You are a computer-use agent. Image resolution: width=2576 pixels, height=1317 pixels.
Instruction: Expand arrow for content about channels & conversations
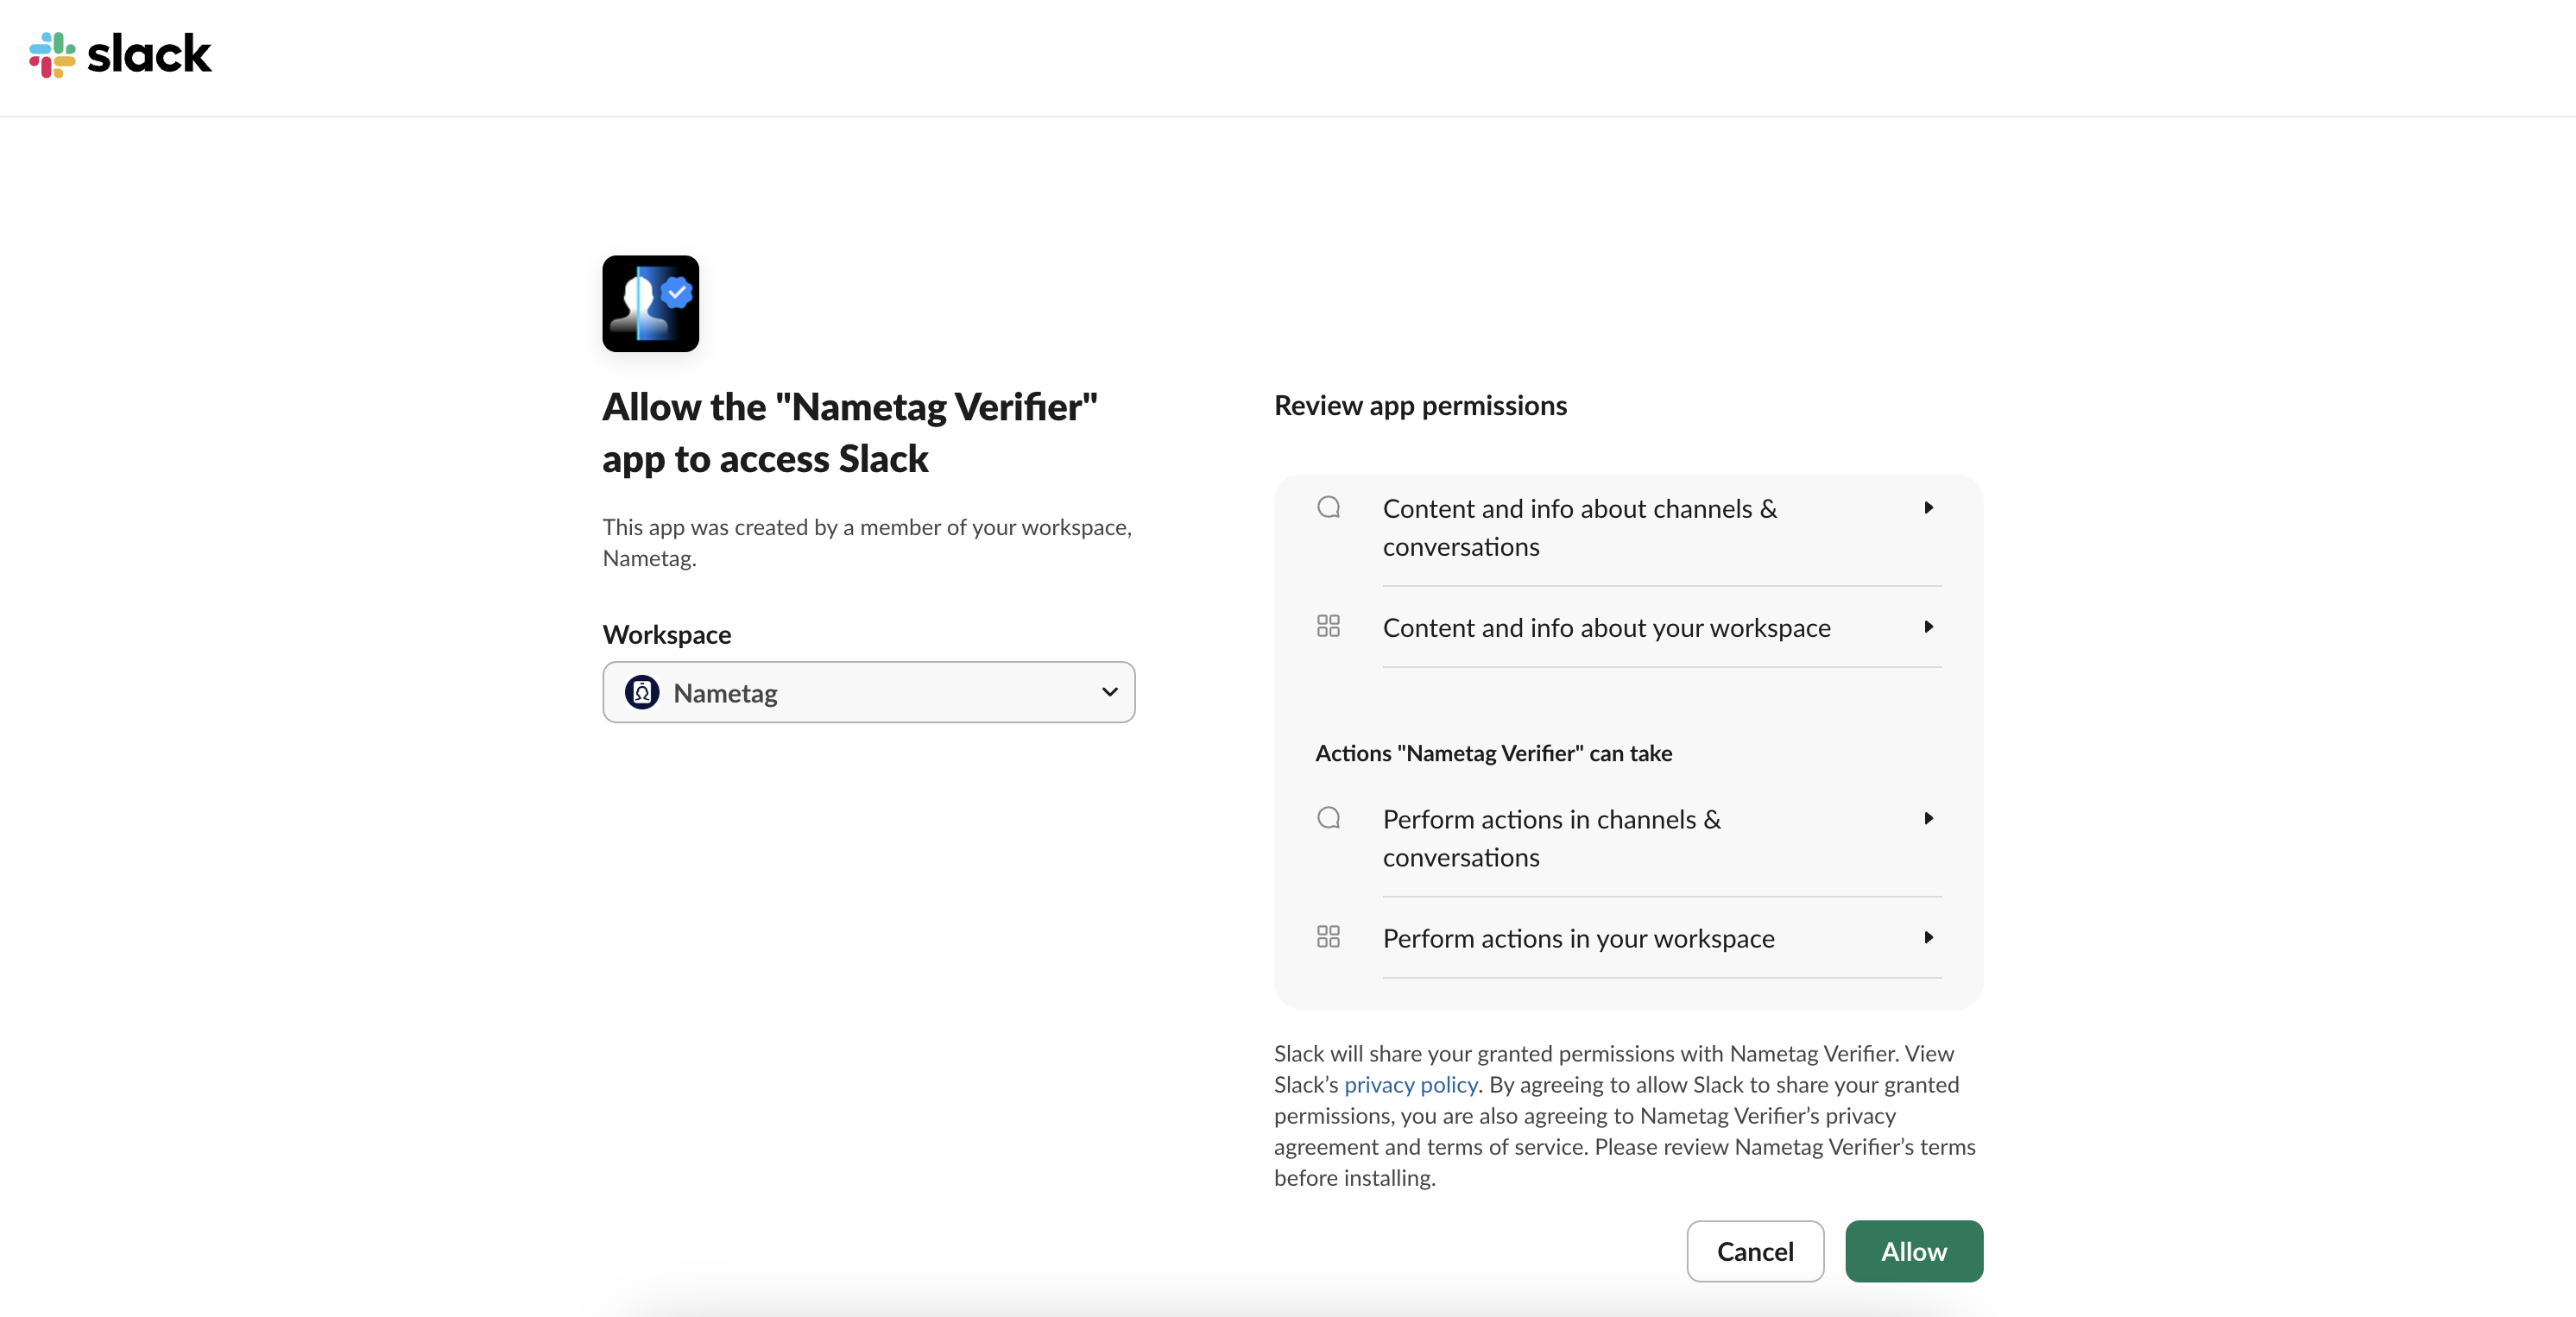pyautogui.click(x=1929, y=508)
